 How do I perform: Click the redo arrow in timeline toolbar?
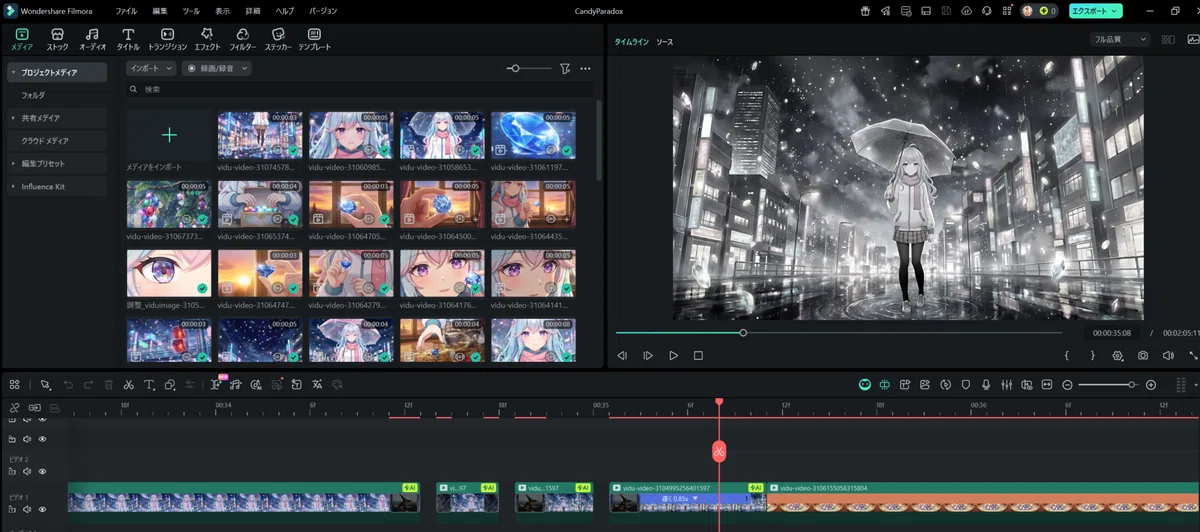[x=88, y=384]
